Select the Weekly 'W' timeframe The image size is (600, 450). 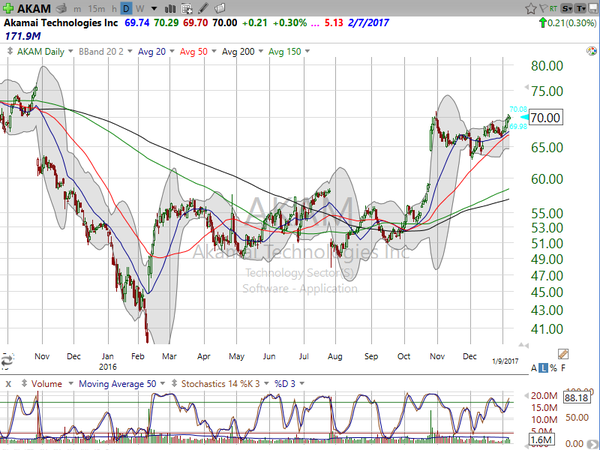tap(140, 8)
